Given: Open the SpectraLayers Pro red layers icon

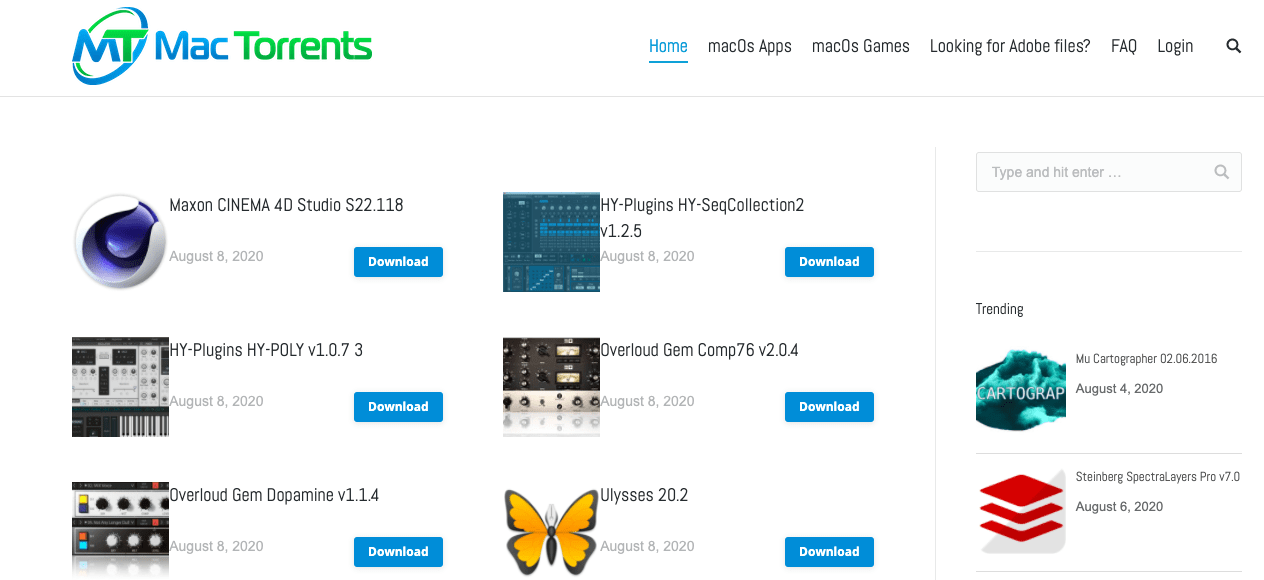Looking at the screenshot, I should pos(1021,511).
